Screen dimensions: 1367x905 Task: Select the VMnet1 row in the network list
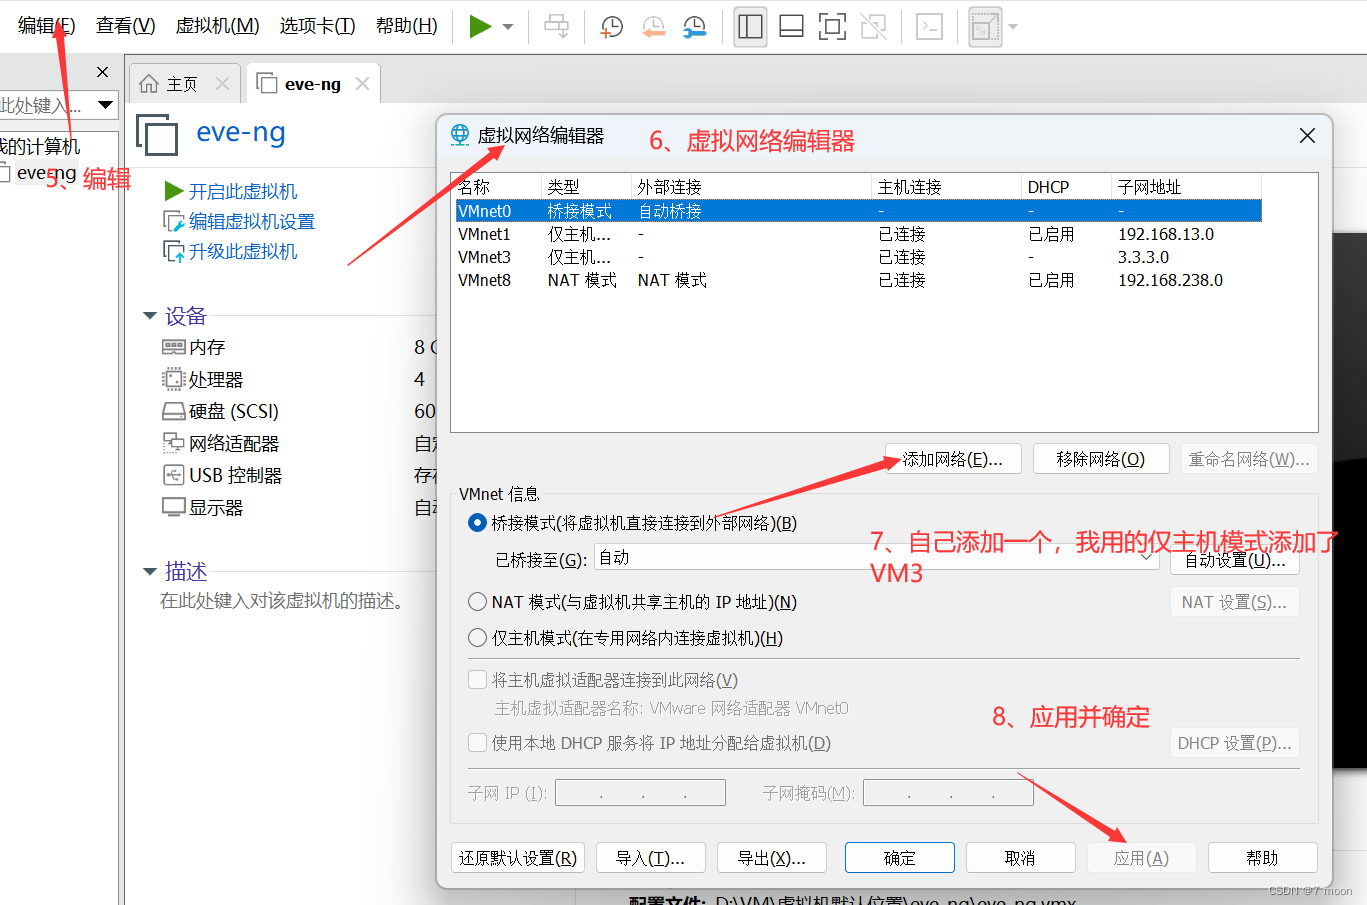(858, 234)
